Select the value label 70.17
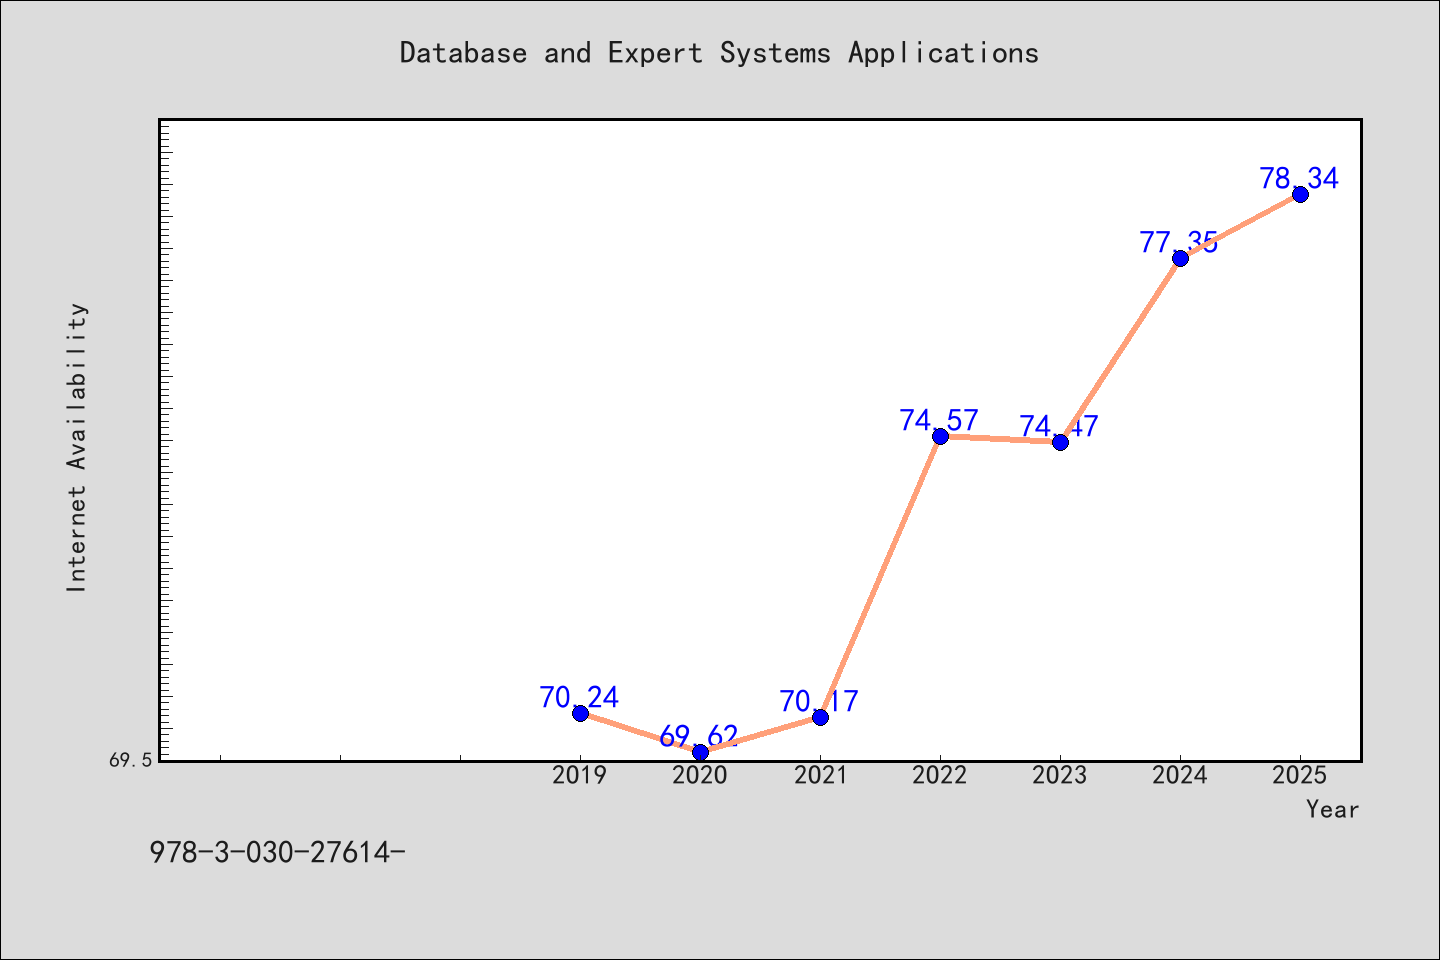The height and width of the screenshot is (960, 1440). (x=820, y=701)
